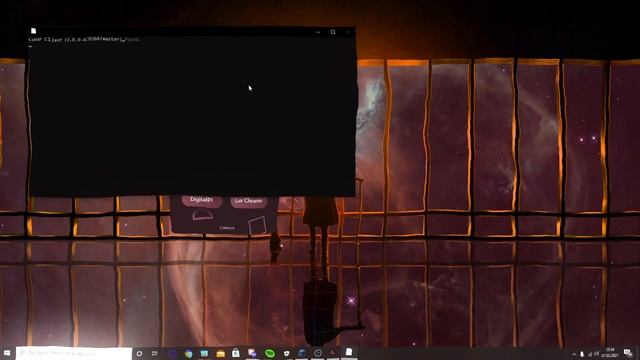Close the Lunar Client console window
The image size is (640, 360).
click(x=348, y=32)
